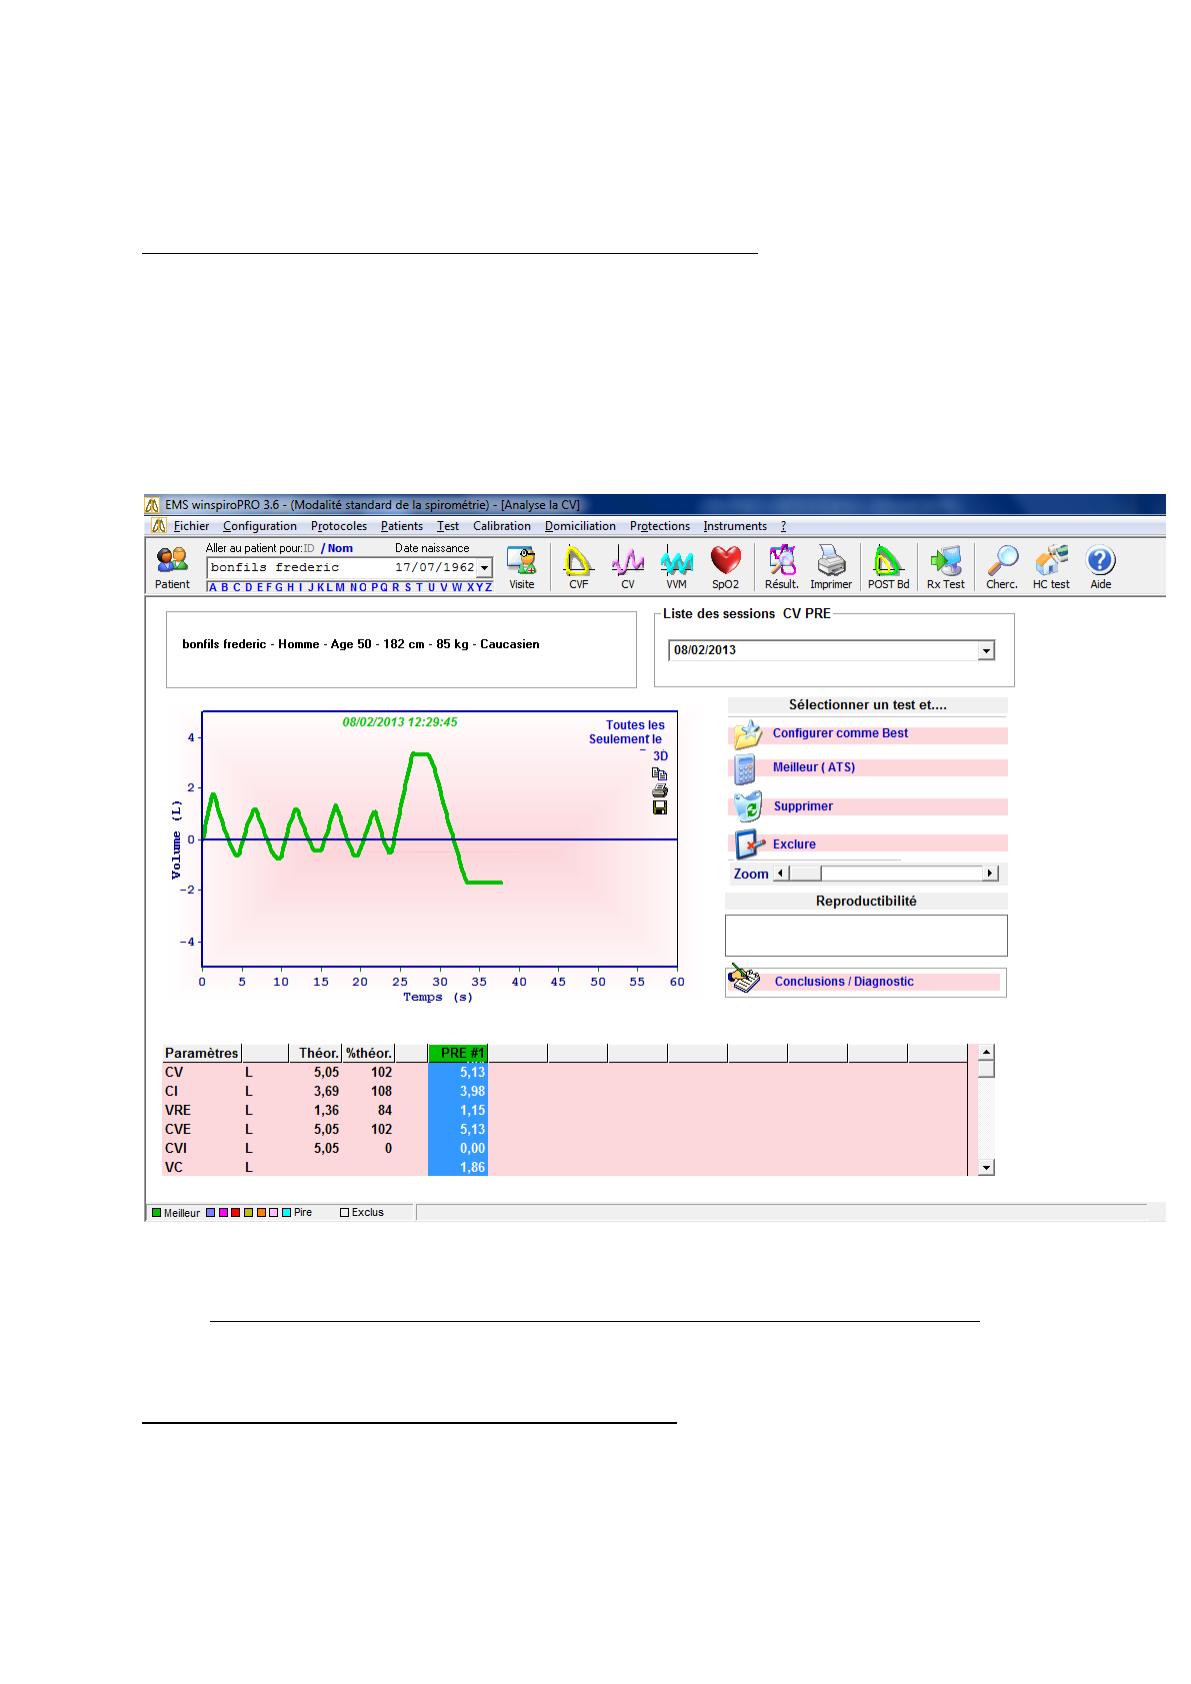Save the graph with floppy icon
Screen dimensions: 1191x1684
(x=659, y=808)
